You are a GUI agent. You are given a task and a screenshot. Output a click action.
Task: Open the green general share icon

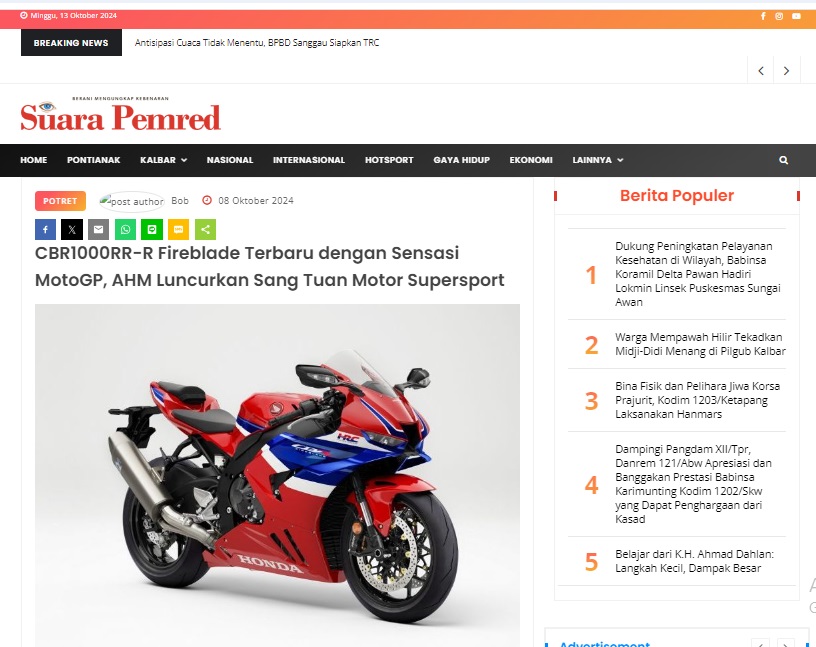click(x=206, y=230)
